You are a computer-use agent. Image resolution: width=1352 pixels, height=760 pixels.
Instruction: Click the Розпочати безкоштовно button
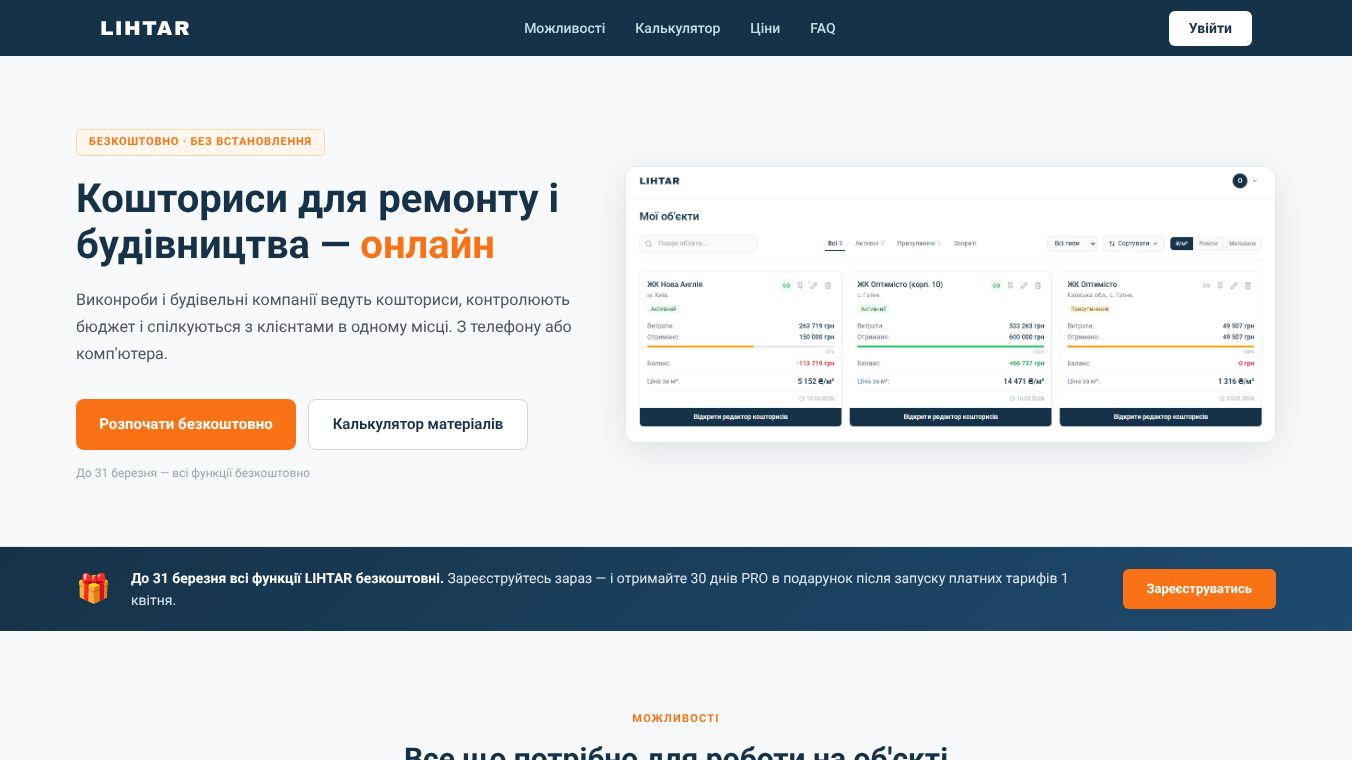click(x=186, y=424)
